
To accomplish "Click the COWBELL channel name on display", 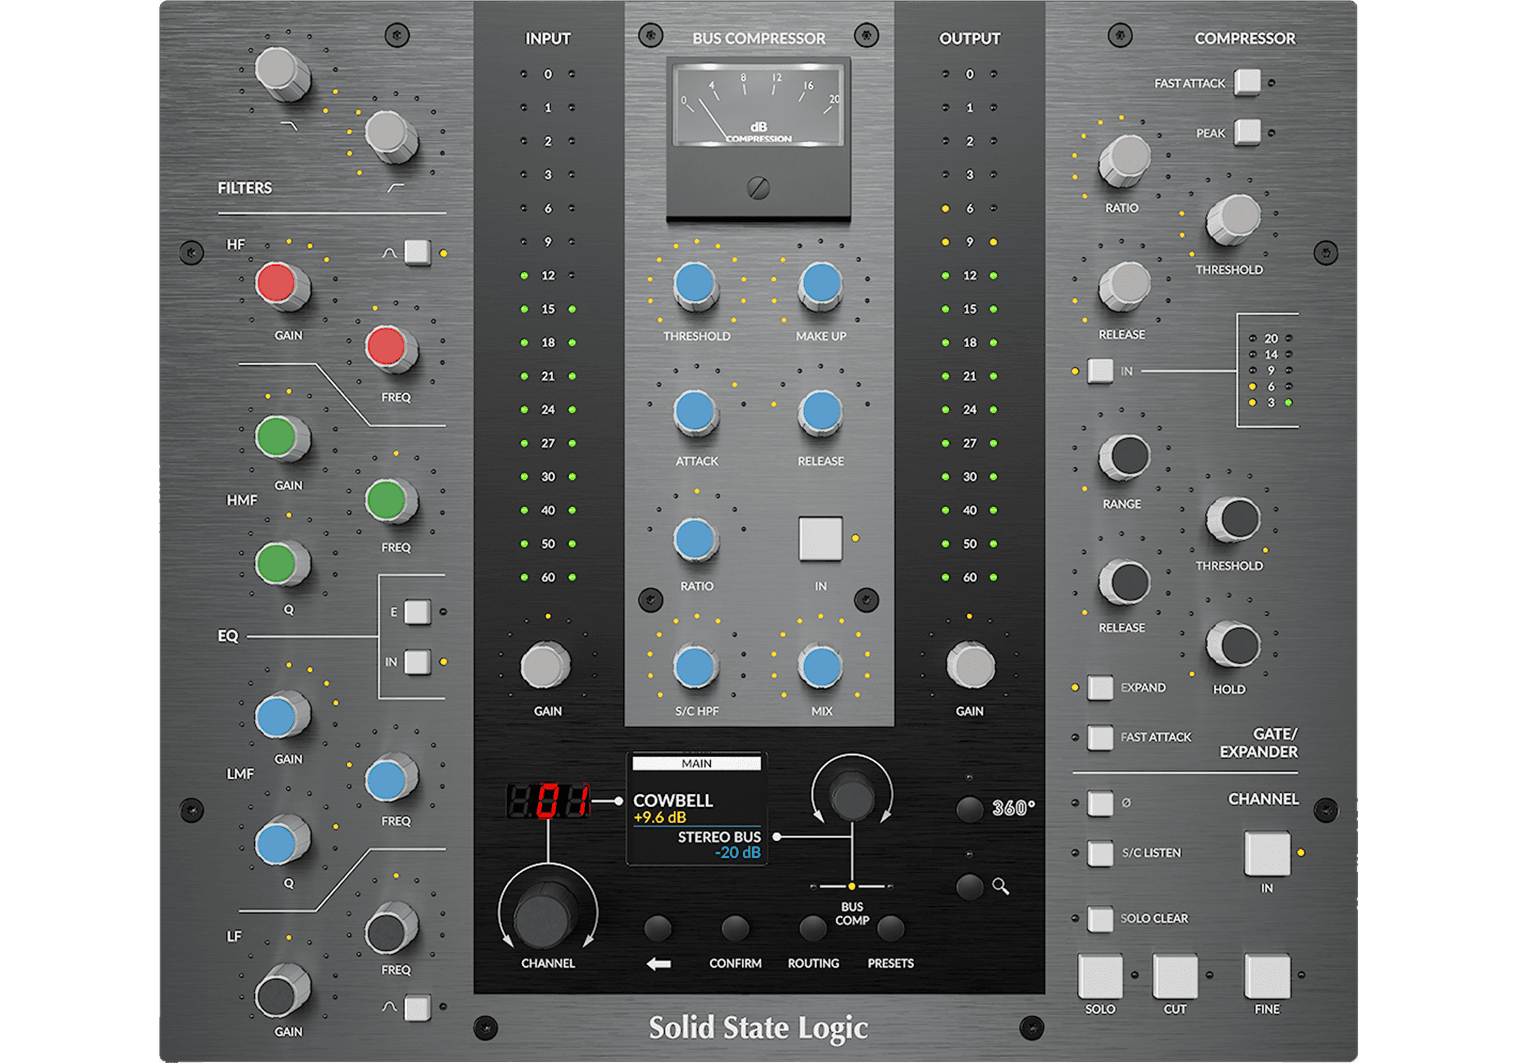I will coord(673,800).
